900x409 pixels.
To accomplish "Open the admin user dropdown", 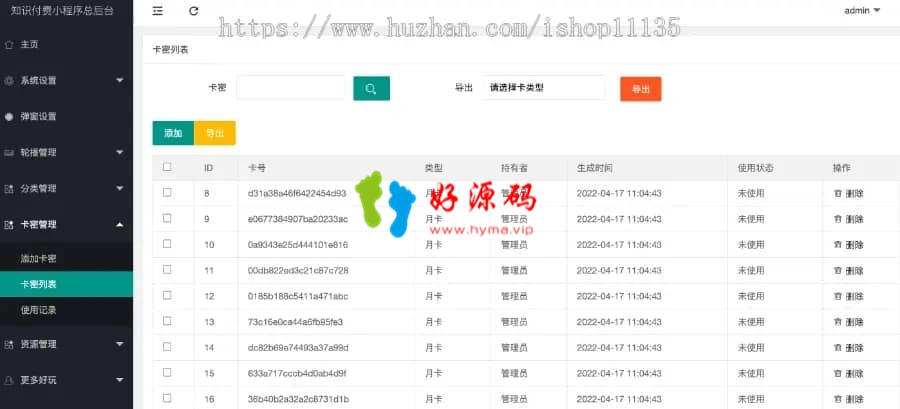I will (x=862, y=10).
